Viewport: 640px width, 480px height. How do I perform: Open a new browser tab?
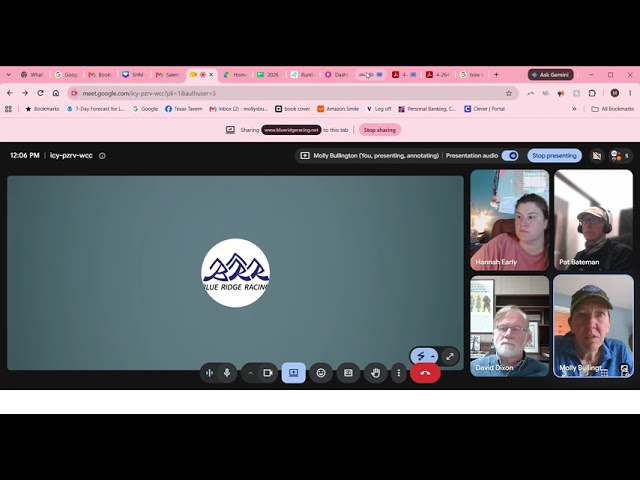coord(496,75)
